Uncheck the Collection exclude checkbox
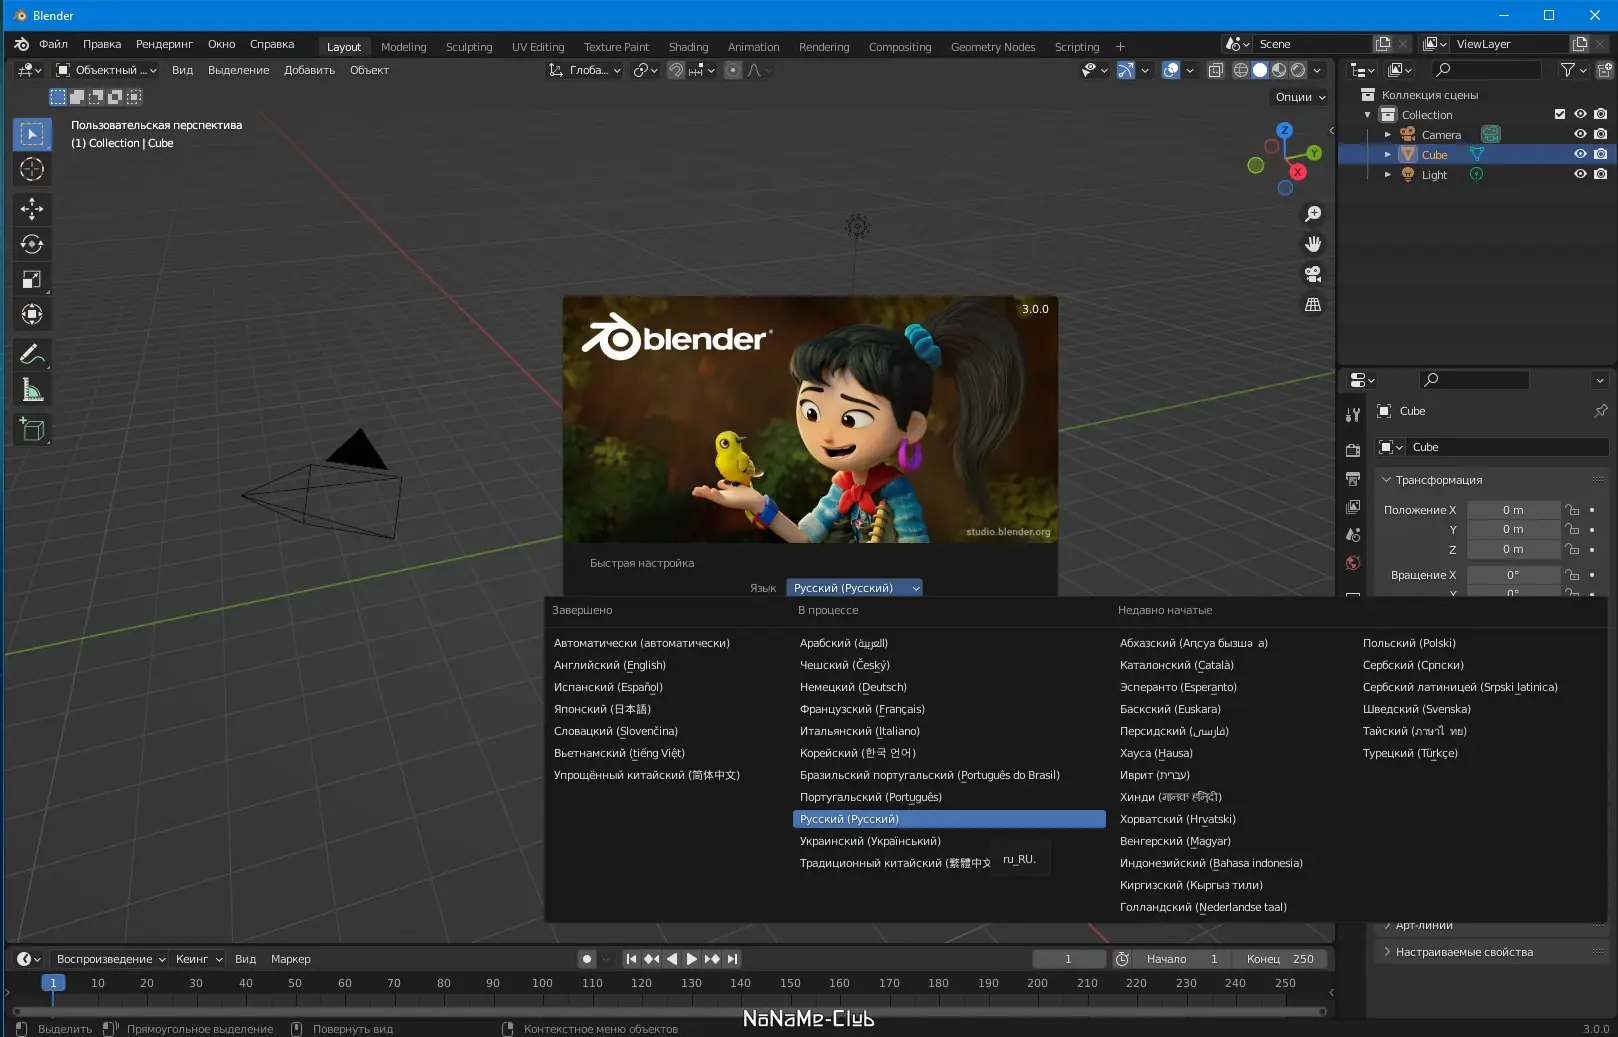 (1559, 114)
